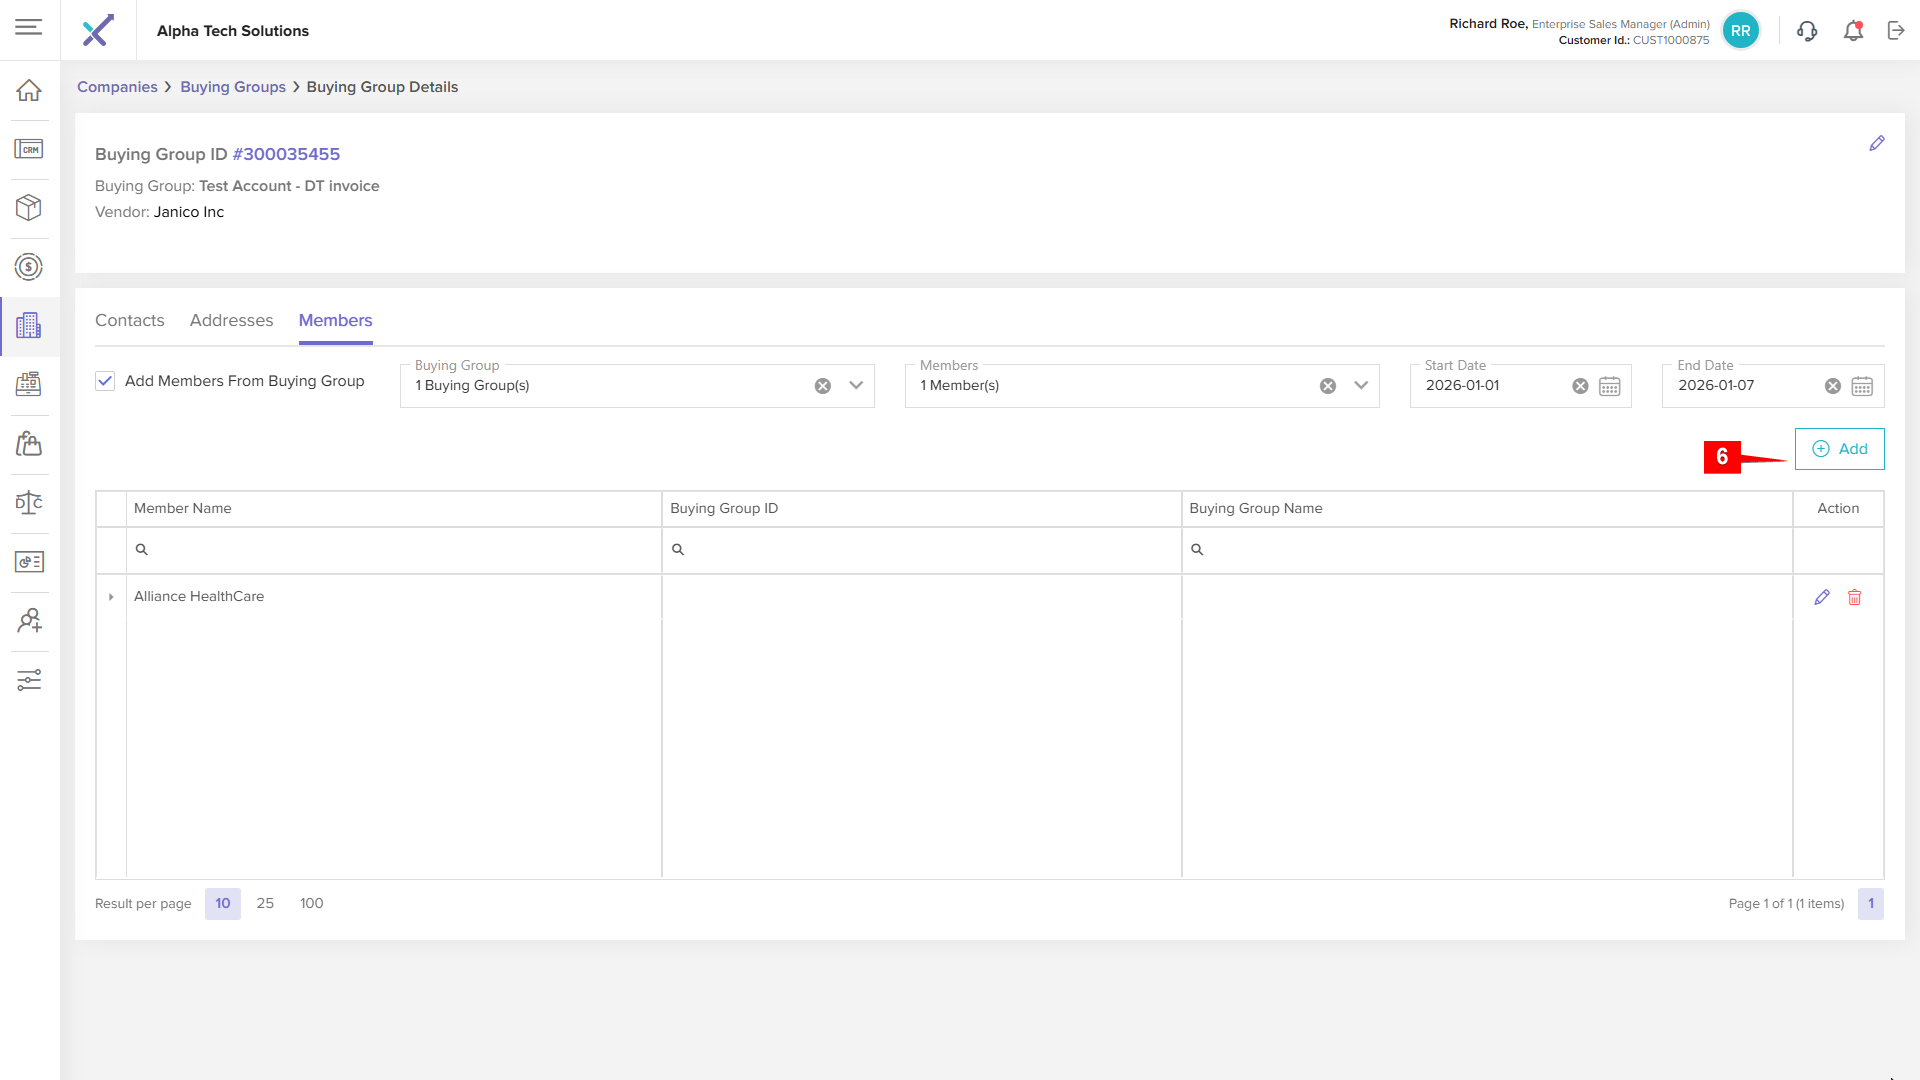Go to Buying Groups breadcrumb

click(233, 87)
